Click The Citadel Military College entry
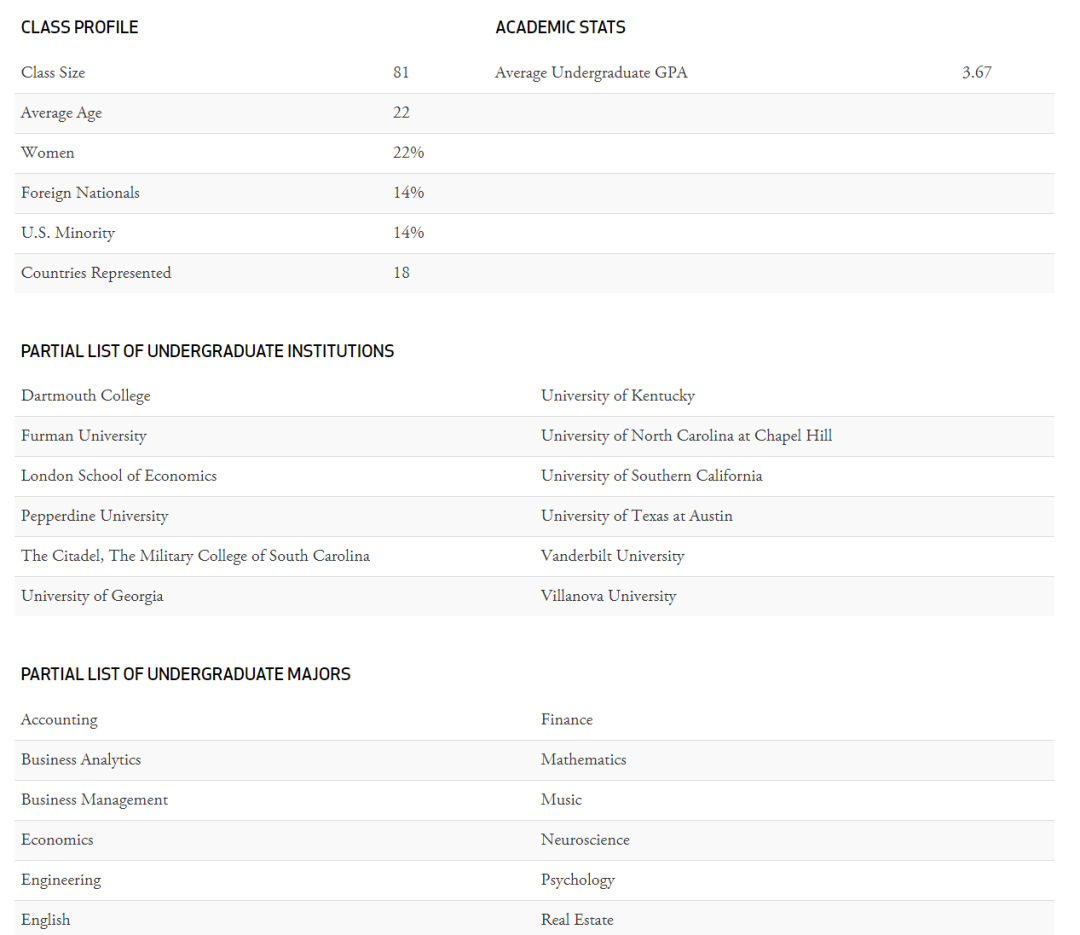The width and height of the screenshot is (1080, 935). (195, 556)
